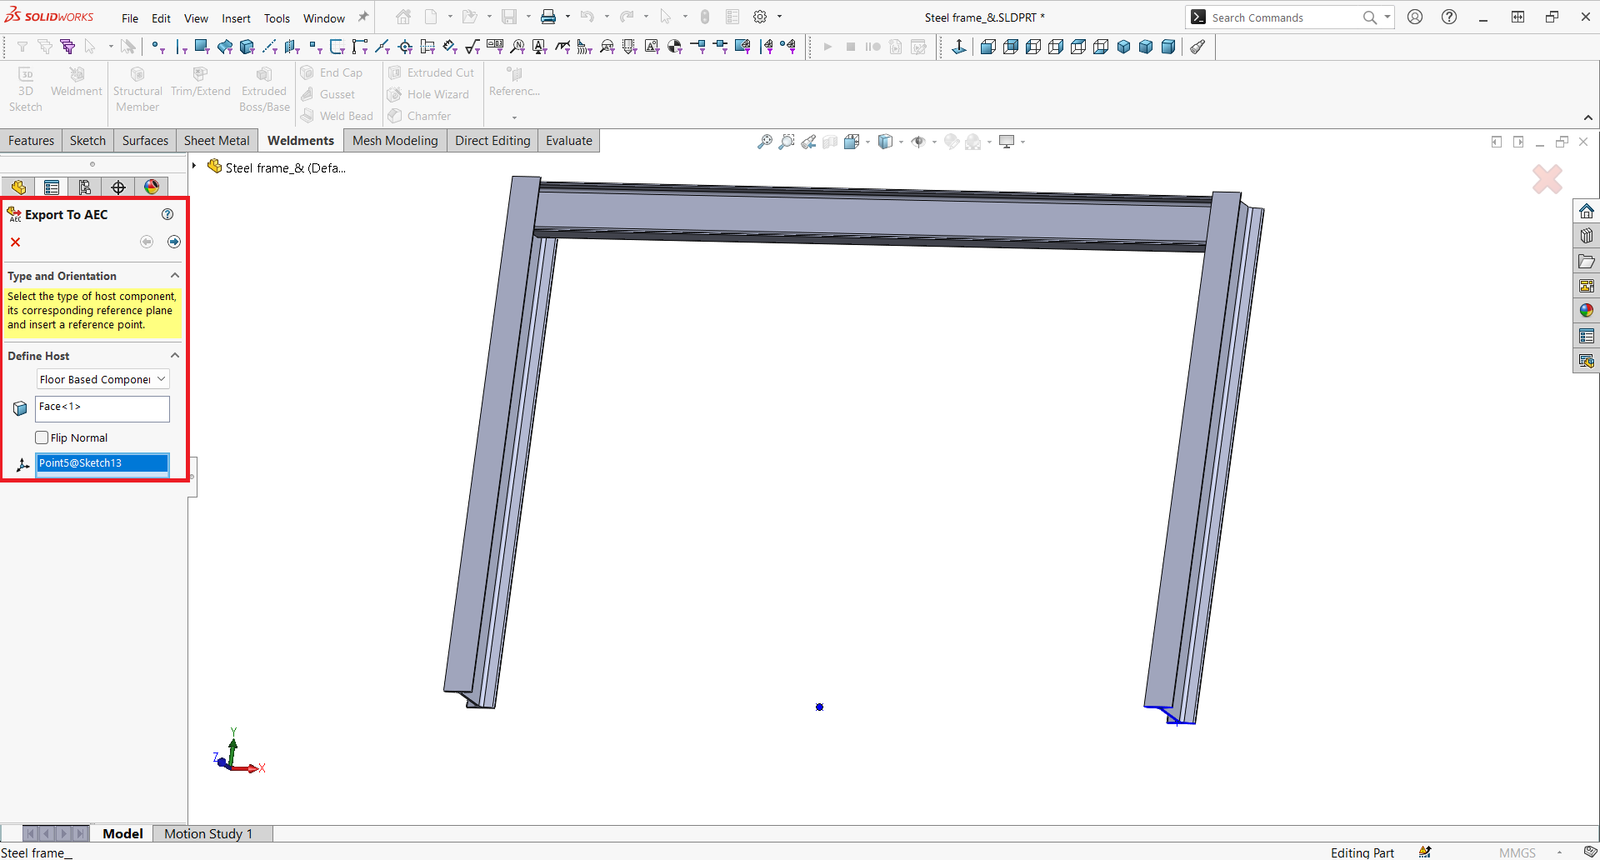Collapse the Type and Orientation section

click(175, 276)
